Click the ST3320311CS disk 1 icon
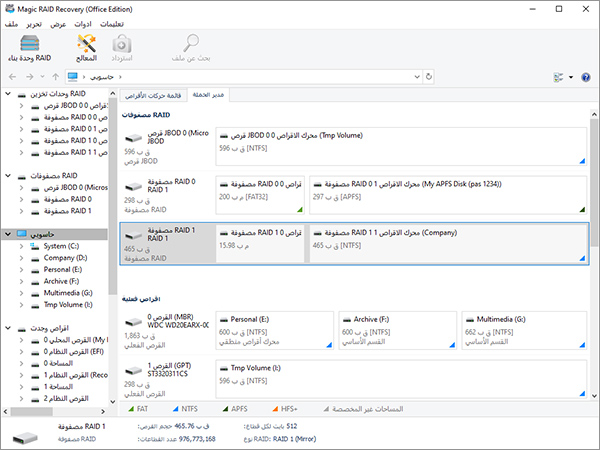600x450 pixels. pyautogui.click(x=133, y=370)
